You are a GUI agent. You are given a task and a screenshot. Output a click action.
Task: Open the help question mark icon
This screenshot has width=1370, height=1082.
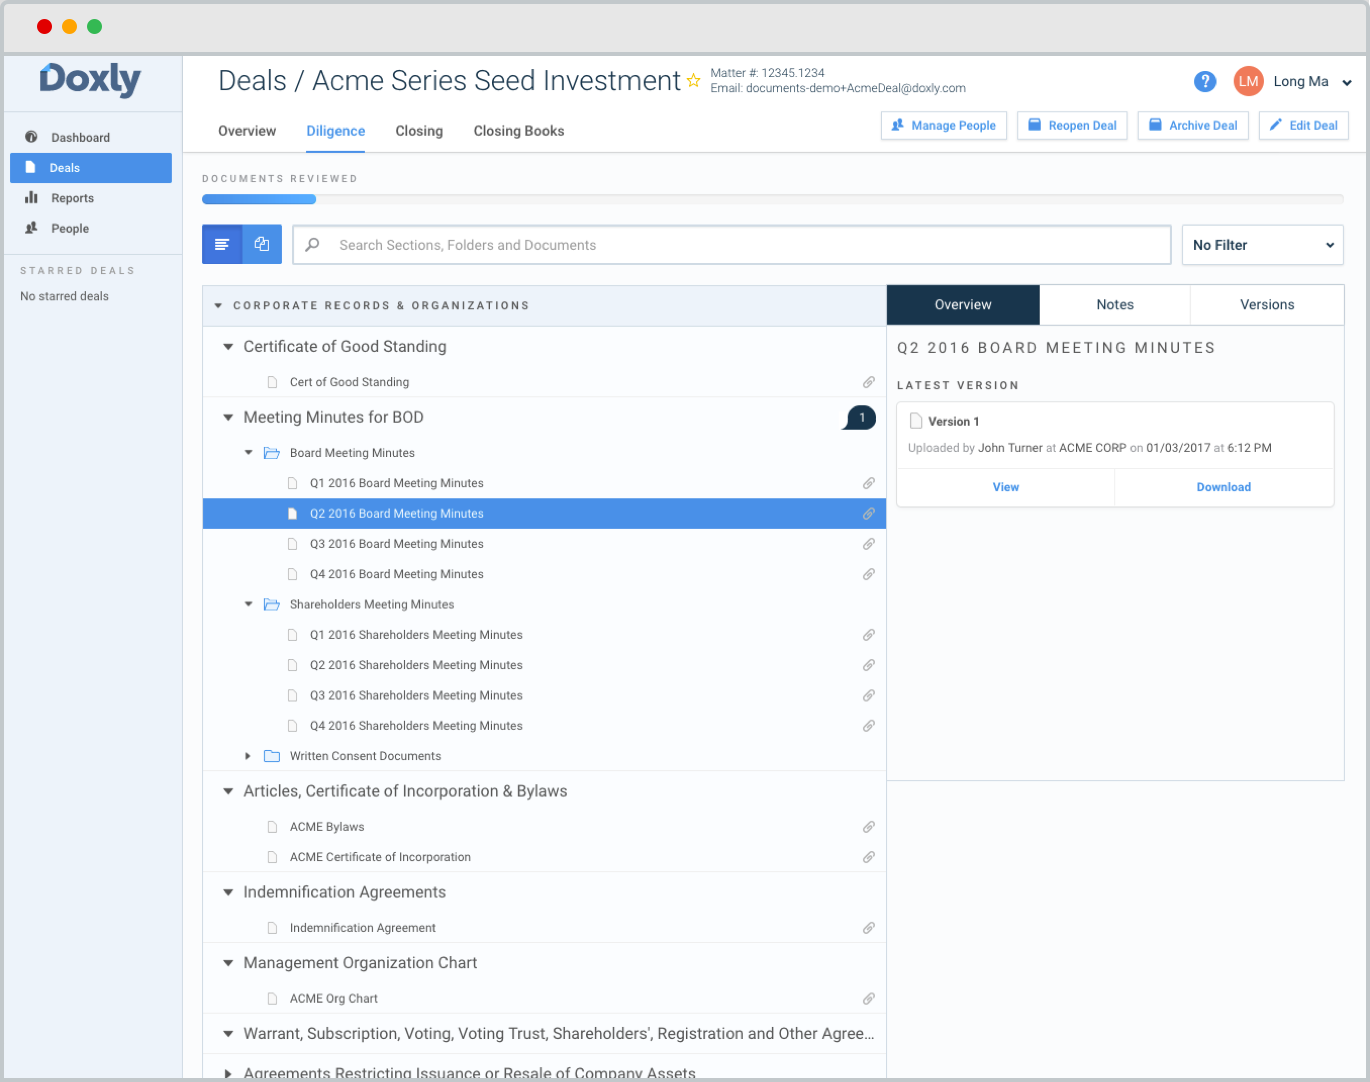(1205, 82)
